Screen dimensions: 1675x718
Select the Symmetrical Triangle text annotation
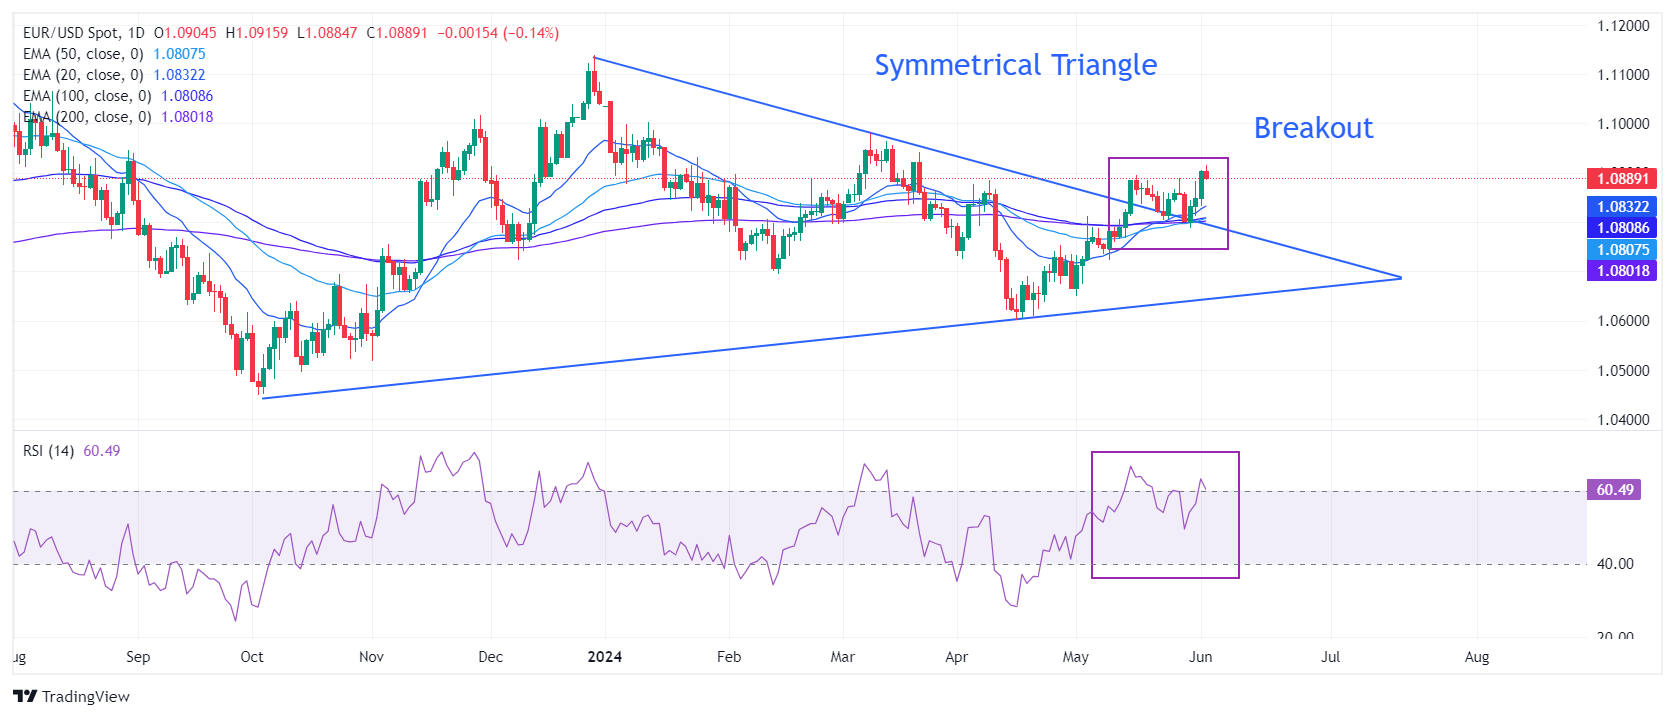1015,65
